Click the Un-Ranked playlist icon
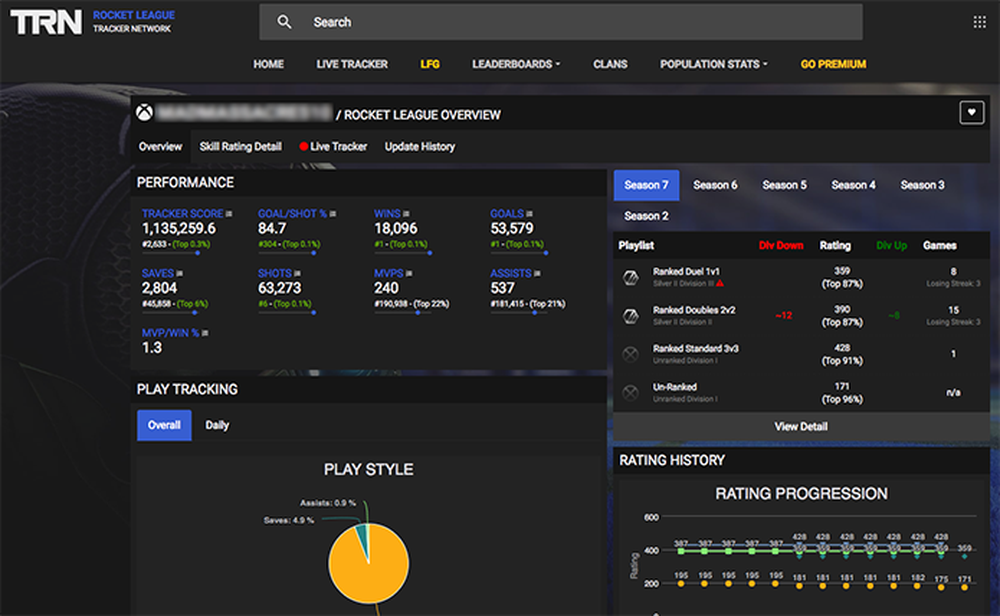 pyautogui.click(x=630, y=392)
